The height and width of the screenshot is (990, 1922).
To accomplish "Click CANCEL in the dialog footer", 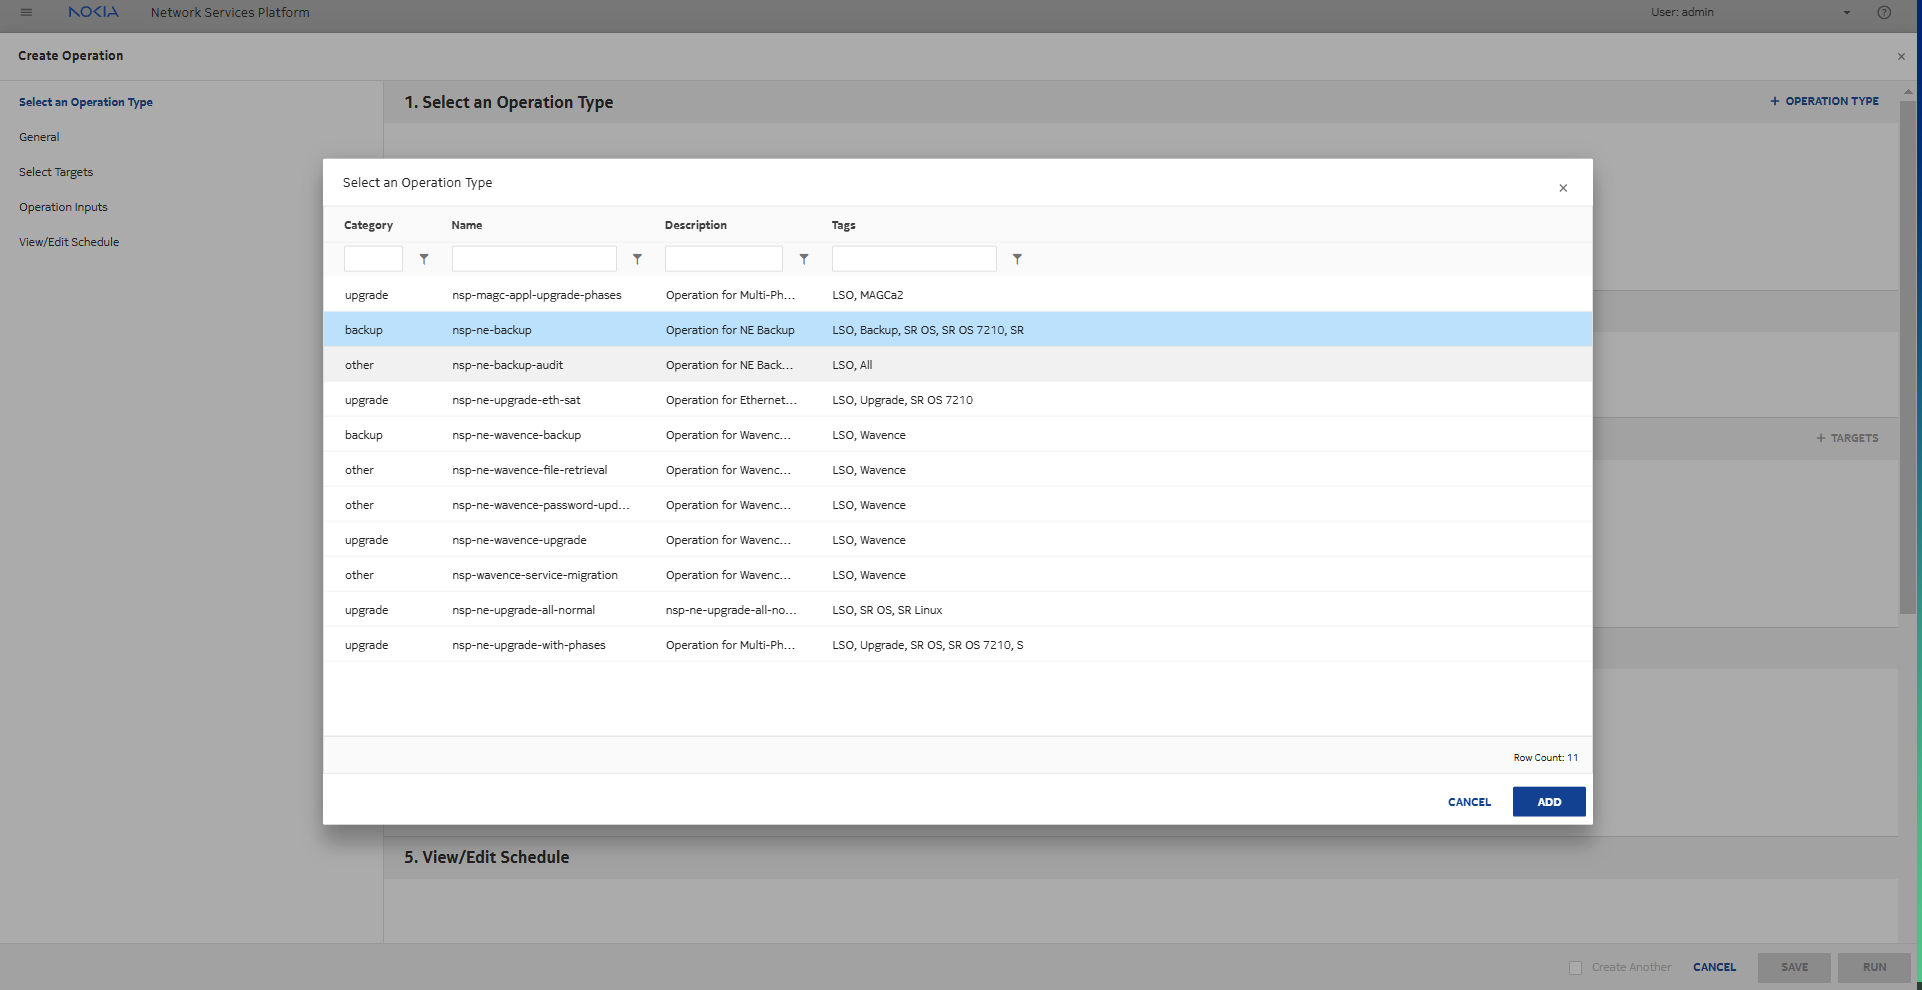I will 1469,802.
